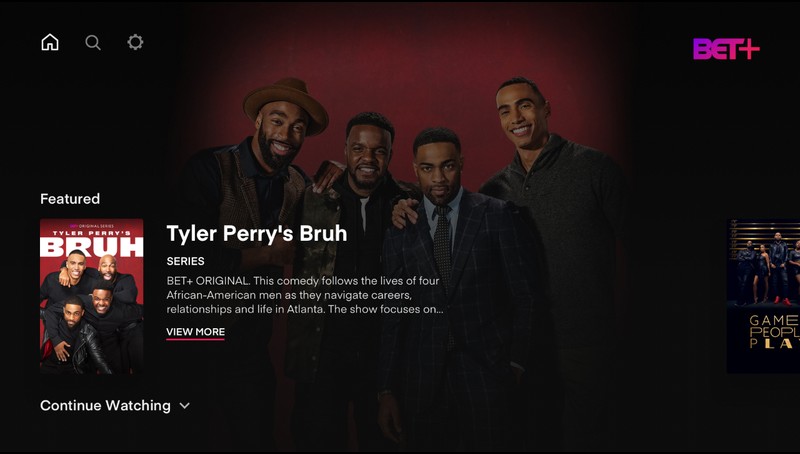800x454 pixels.
Task: Click the original series badge atop Bruh poster
Action: click(x=92, y=225)
